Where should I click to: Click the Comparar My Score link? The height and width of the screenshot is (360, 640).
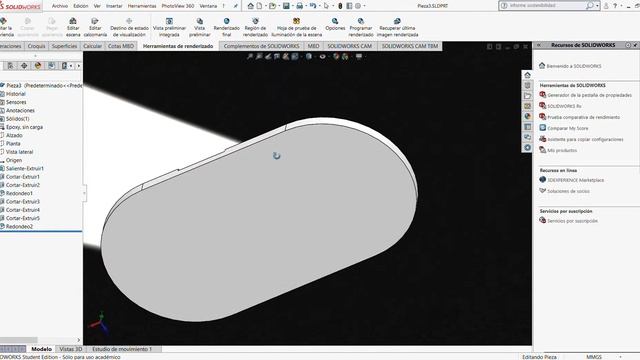click(x=567, y=128)
